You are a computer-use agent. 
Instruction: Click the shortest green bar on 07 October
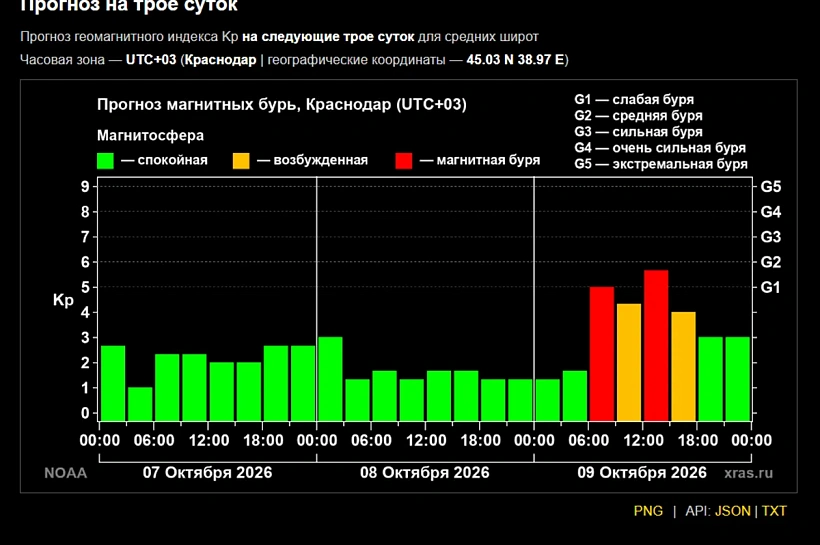click(140, 404)
